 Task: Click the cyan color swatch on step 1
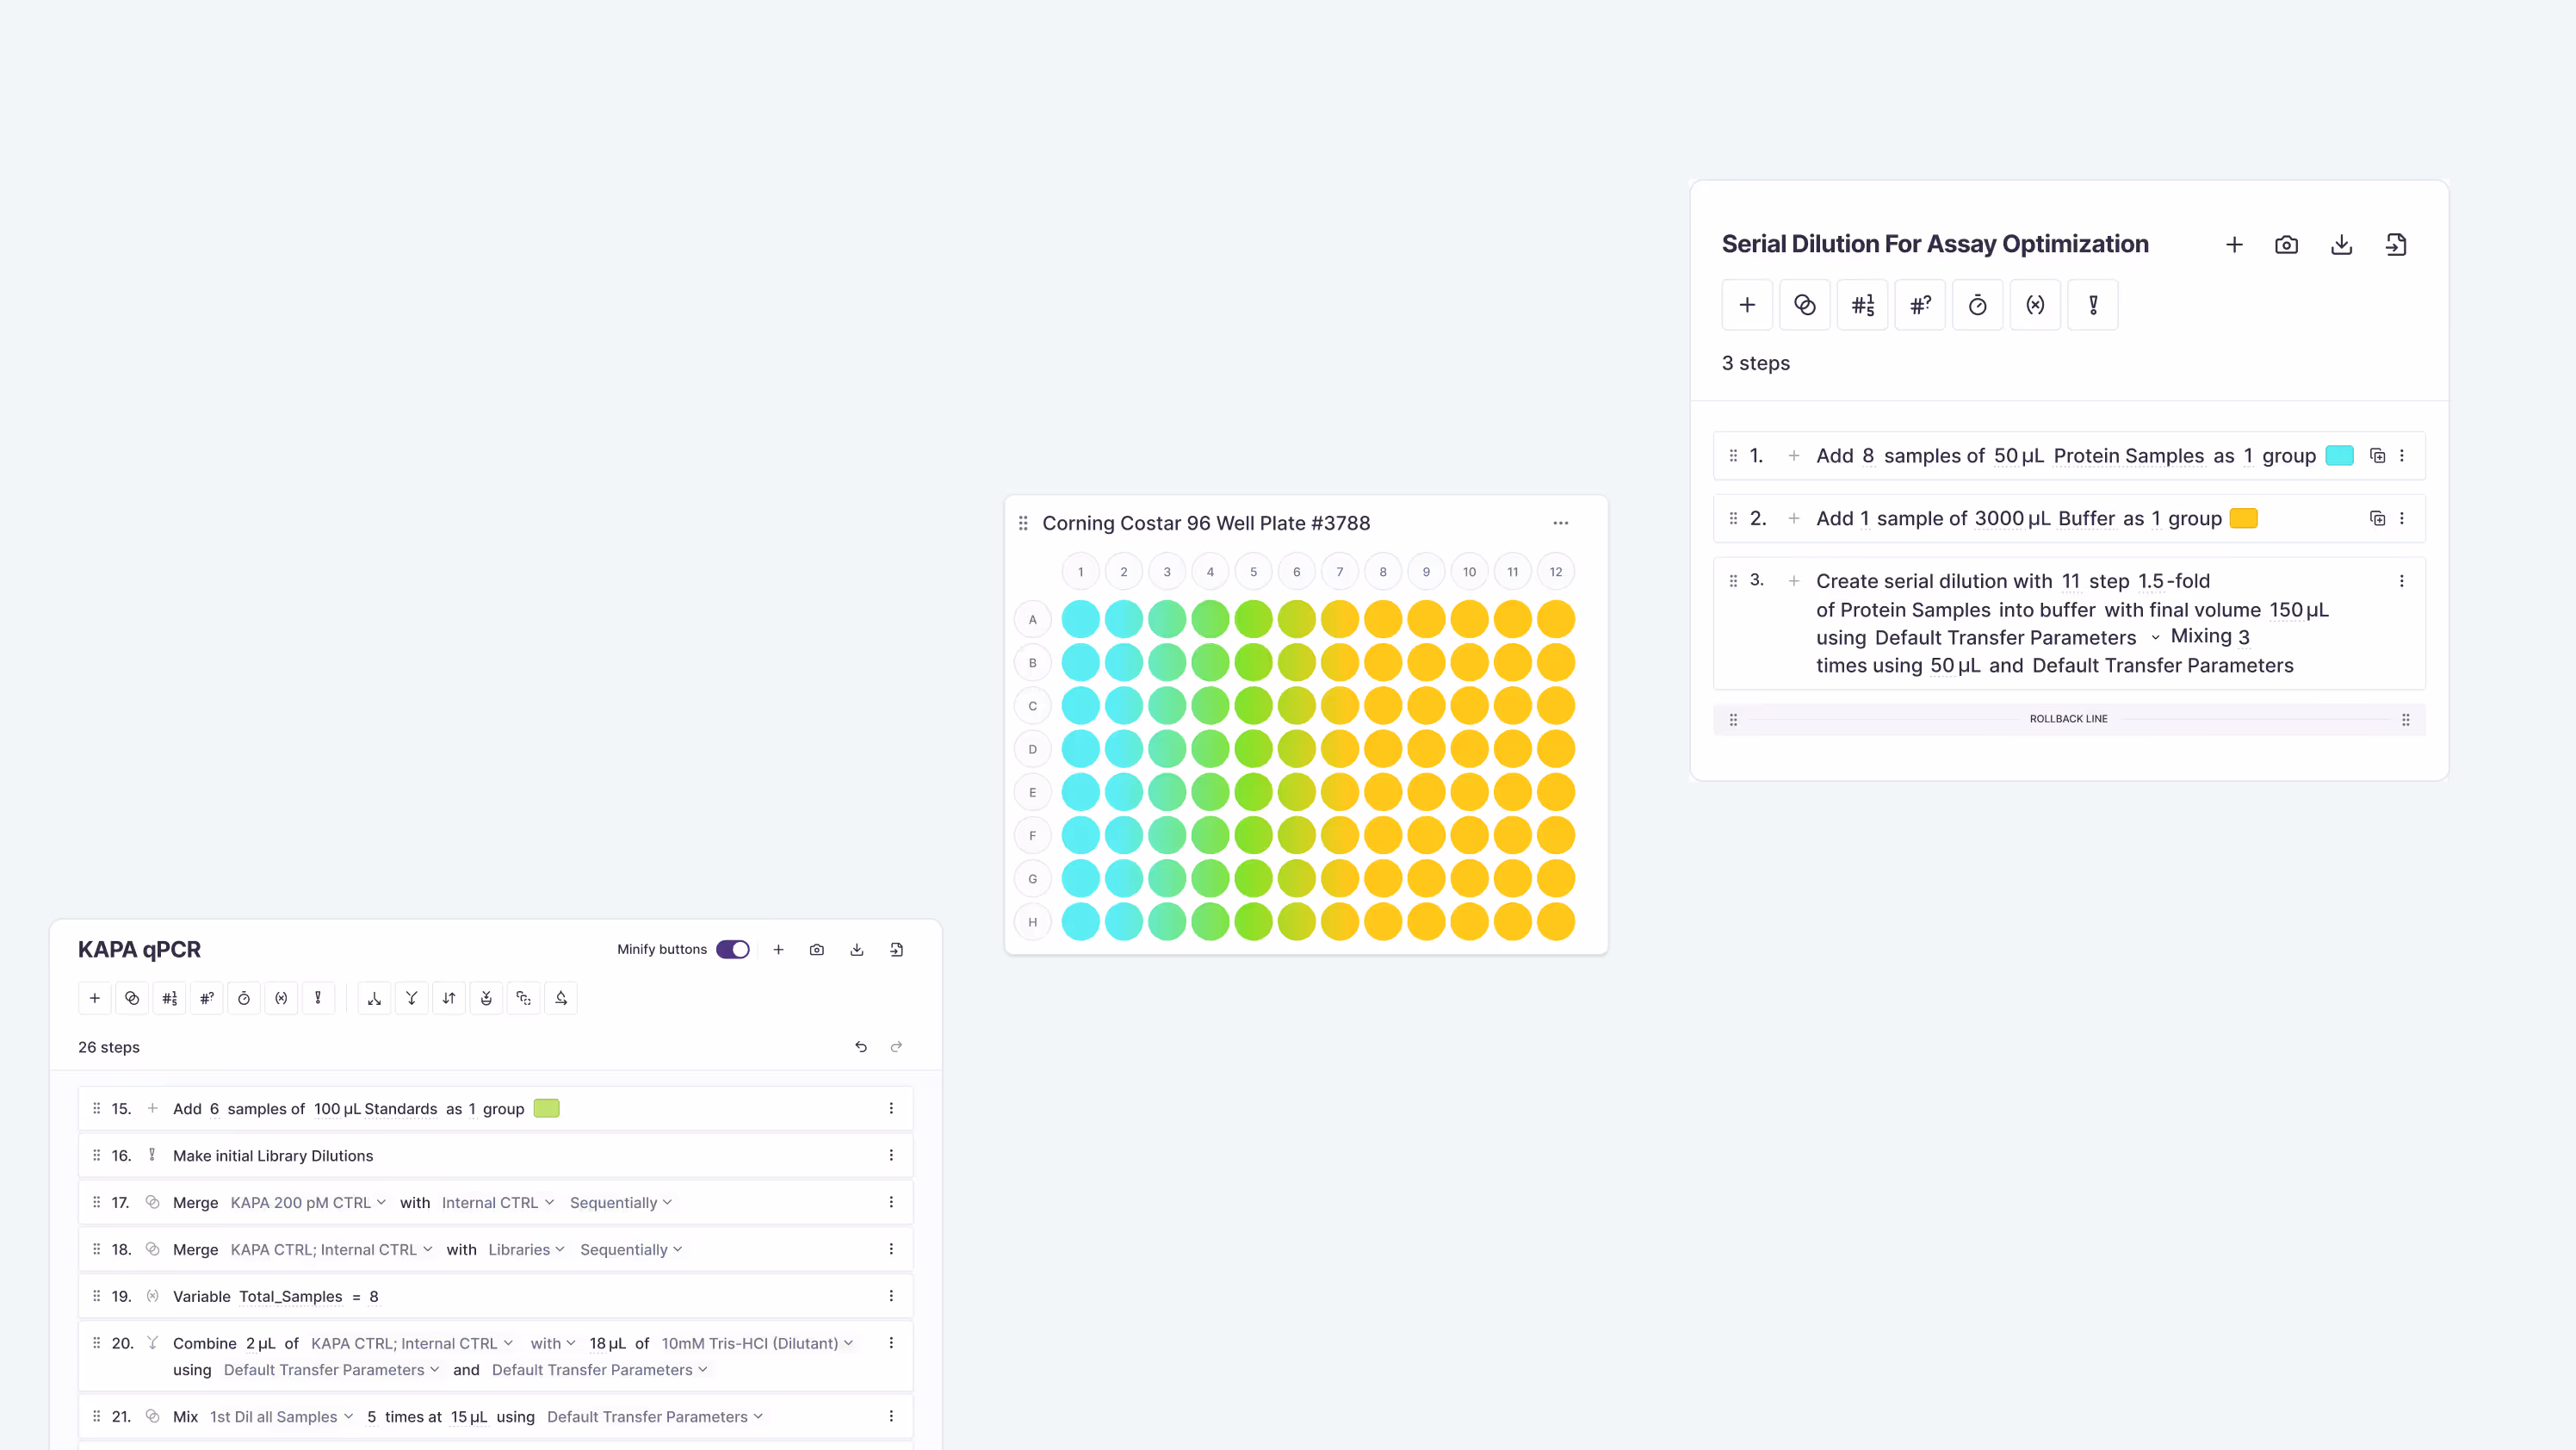(x=2339, y=455)
